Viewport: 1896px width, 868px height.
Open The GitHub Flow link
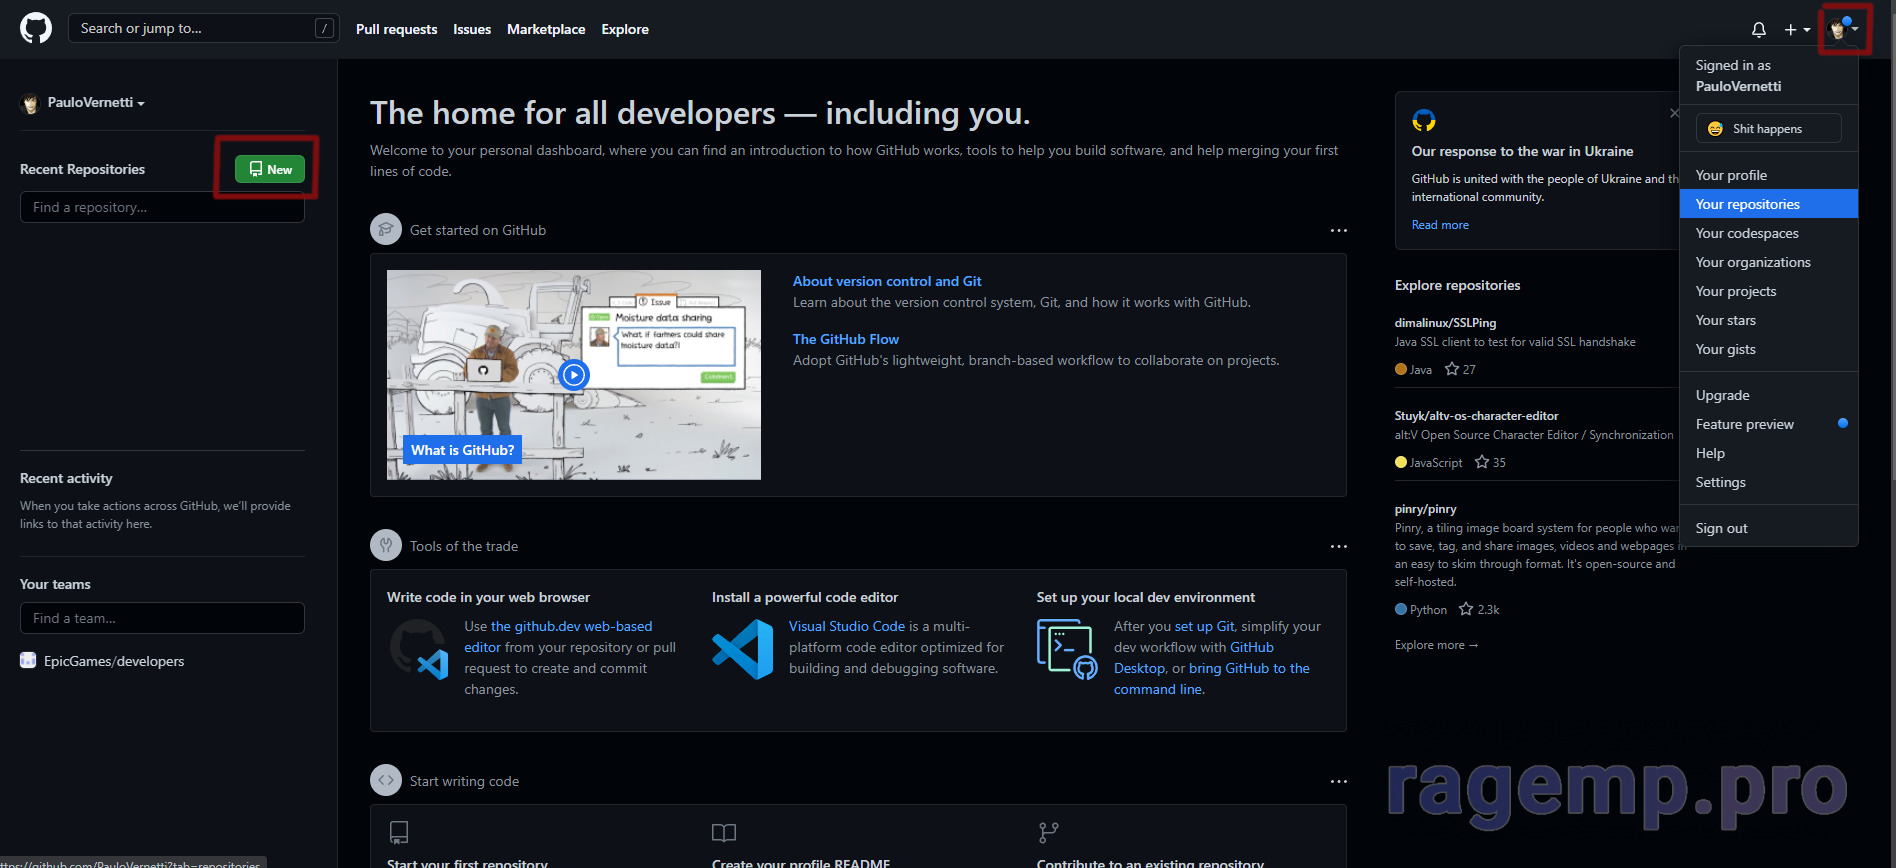[846, 339]
